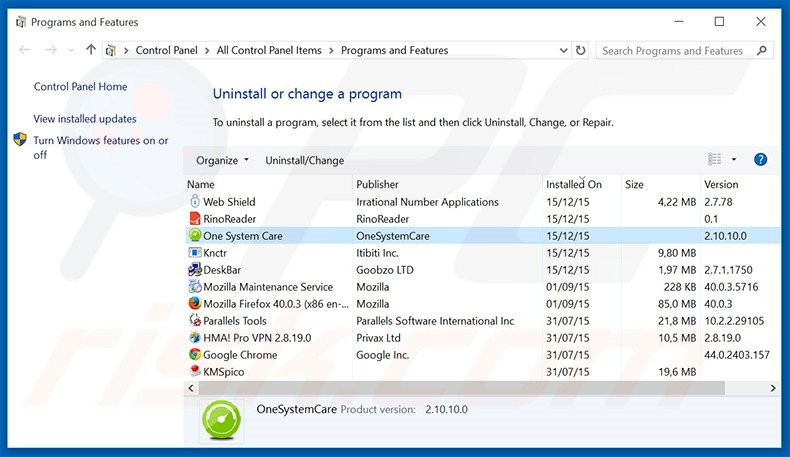Select the Google Chrome entry
790x457 pixels.
click(x=240, y=355)
